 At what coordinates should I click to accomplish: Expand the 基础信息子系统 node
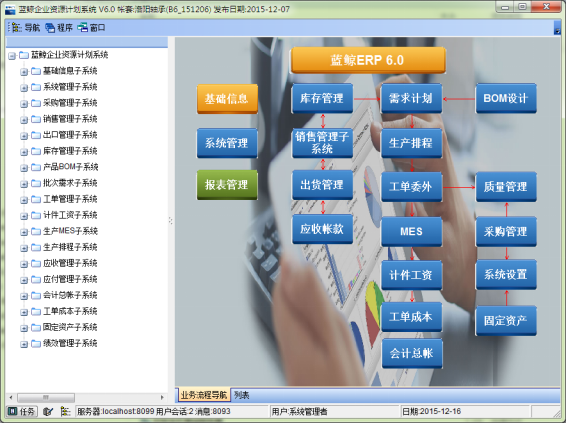pos(24,72)
